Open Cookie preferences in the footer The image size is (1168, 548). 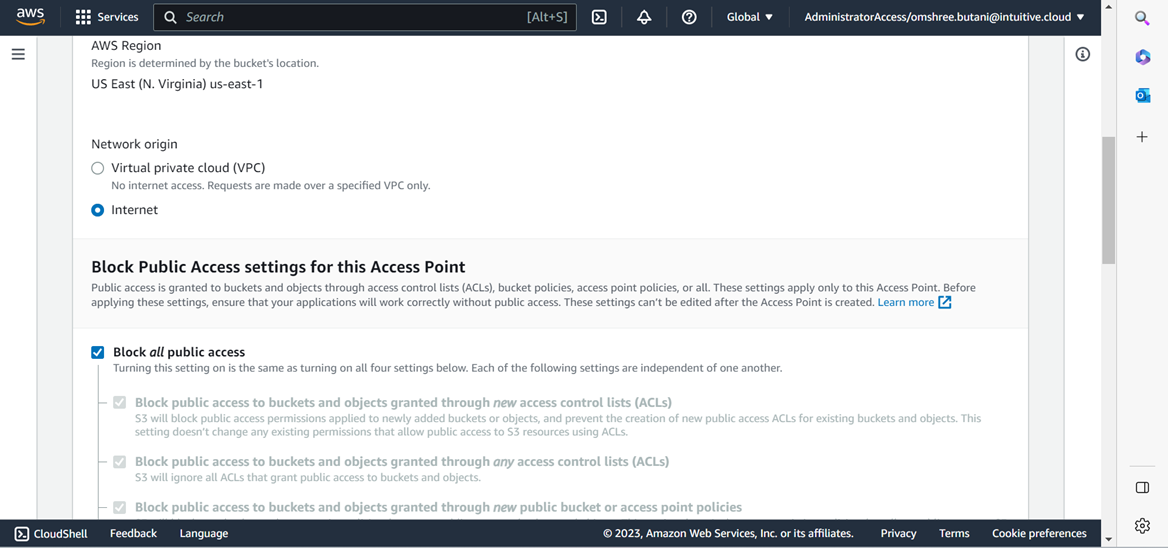[1039, 533]
